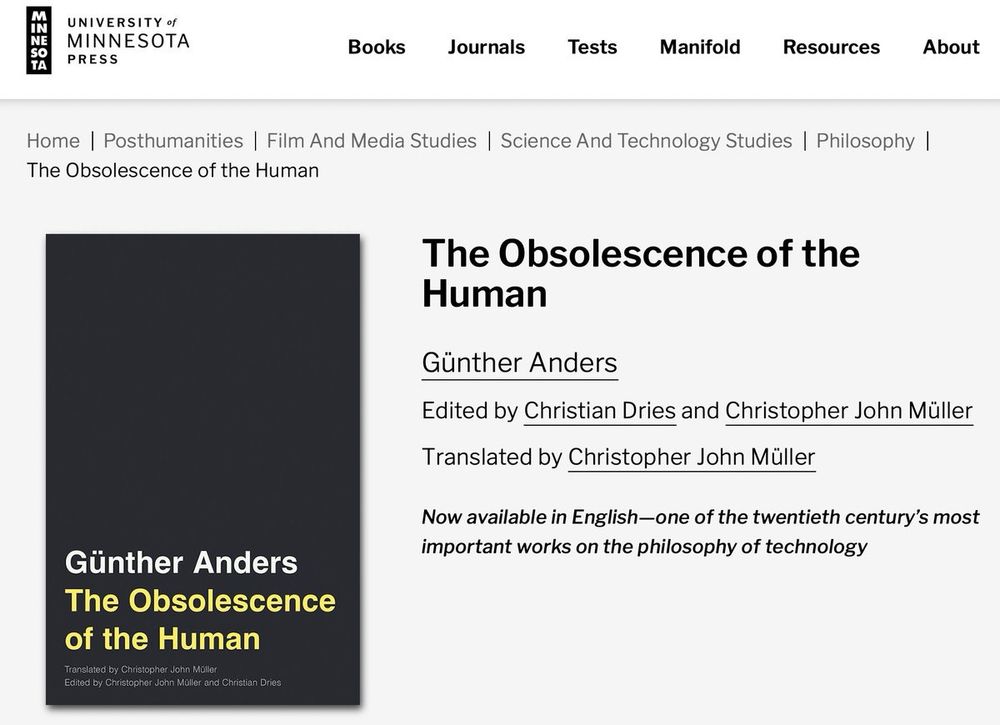The width and height of the screenshot is (1000, 725).
Task: Click the Minnesota stacked-letters logo mark
Action: coord(39,41)
